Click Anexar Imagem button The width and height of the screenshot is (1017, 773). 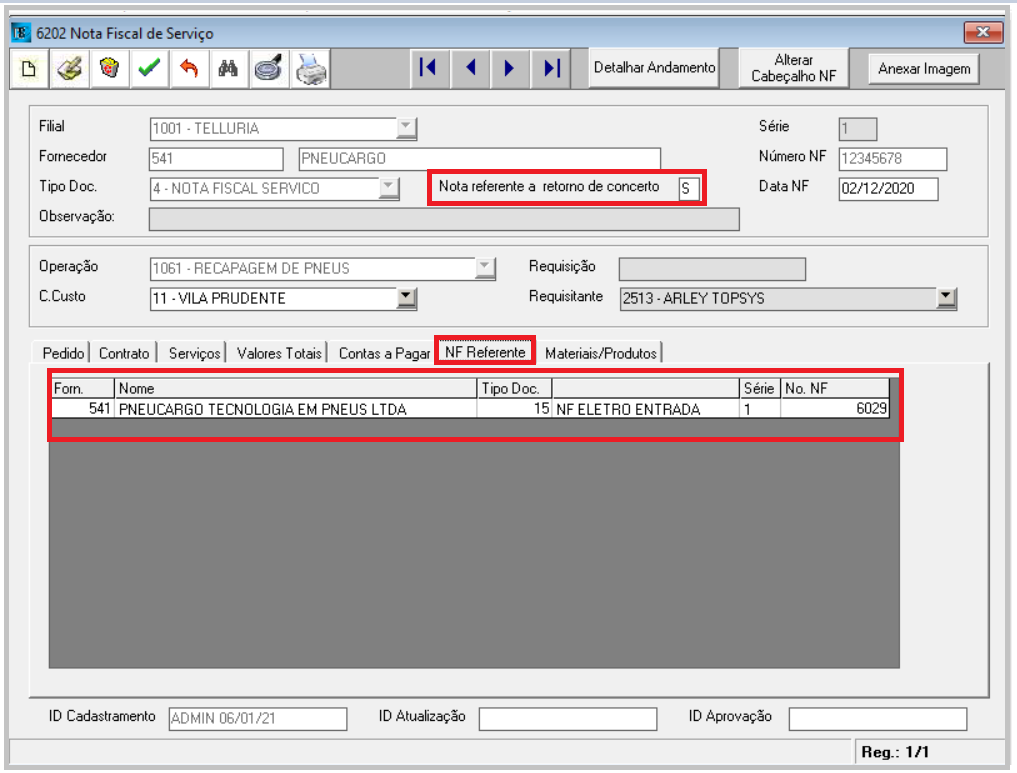(x=924, y=69)
